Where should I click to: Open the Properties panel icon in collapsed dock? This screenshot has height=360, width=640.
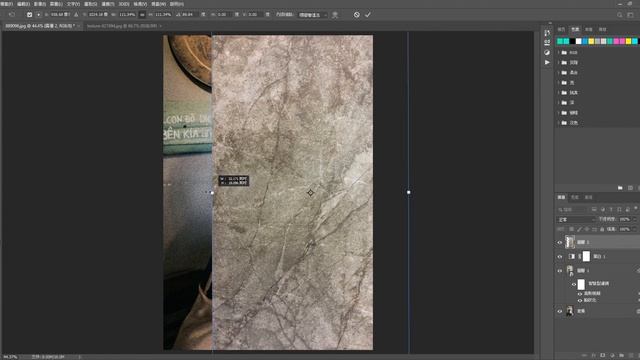[547, 42]
